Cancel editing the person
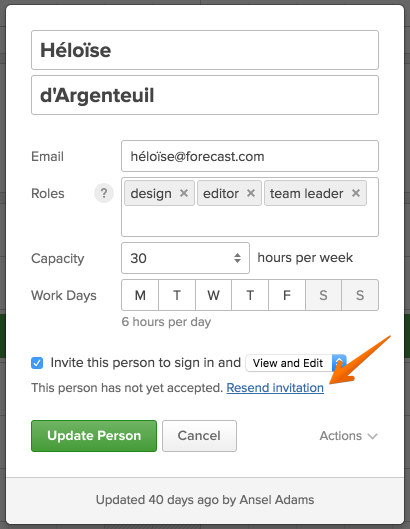This screenshot has height=529, width=410. pos(199,436)
